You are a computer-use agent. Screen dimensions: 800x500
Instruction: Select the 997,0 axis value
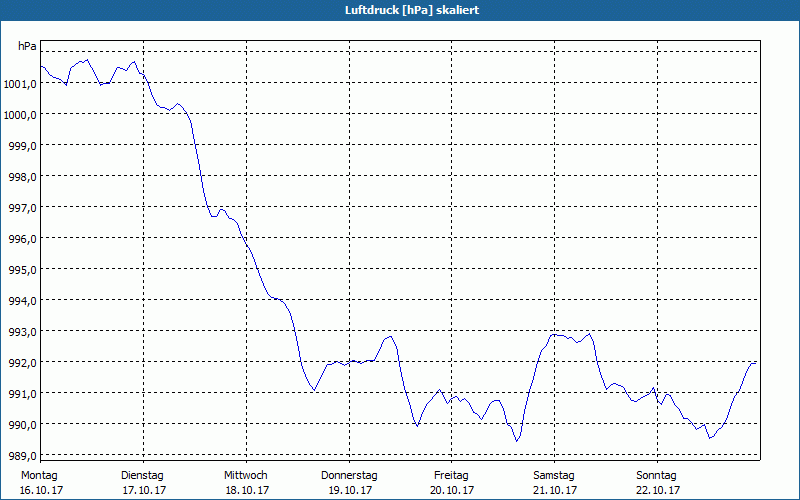point(22,208)
